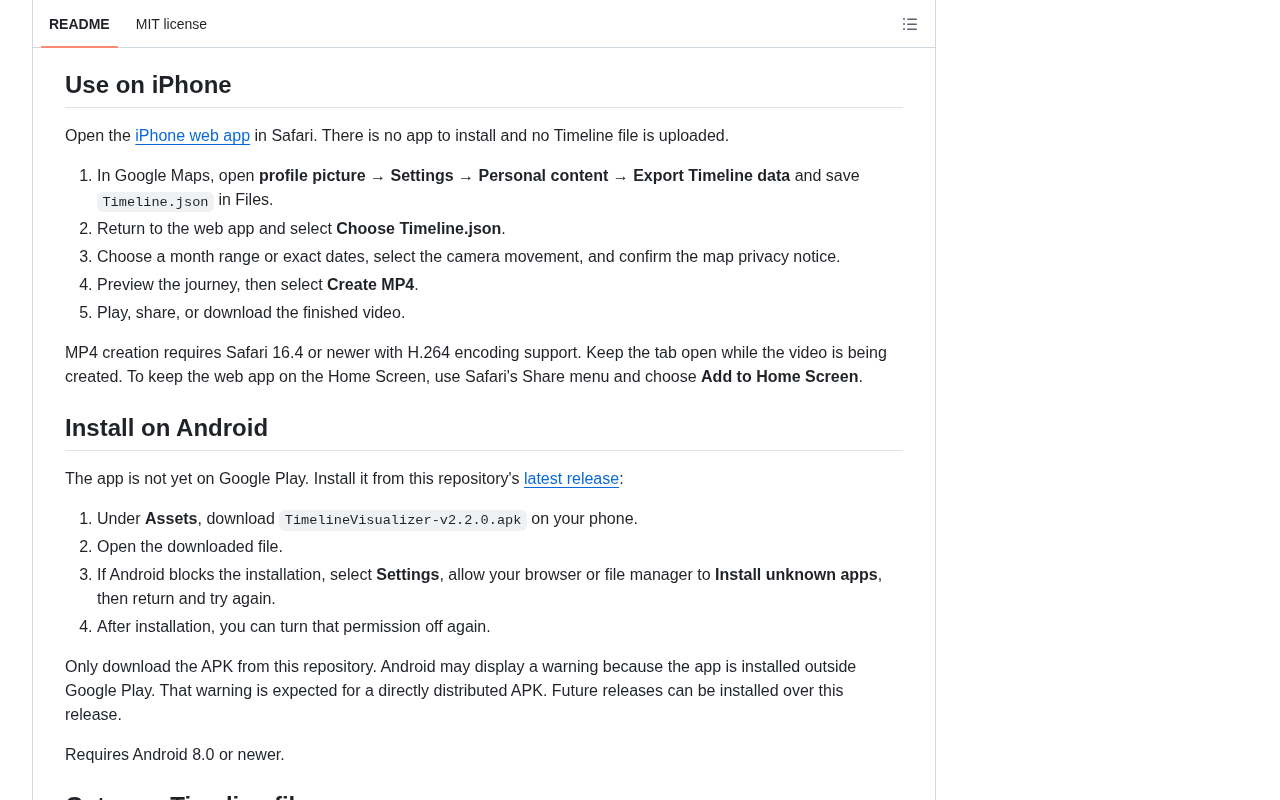Click the bold 'Choose Timeline.json' text
Screen dimensions: 1280x800
pyautogui.click(x=419, y=228)
